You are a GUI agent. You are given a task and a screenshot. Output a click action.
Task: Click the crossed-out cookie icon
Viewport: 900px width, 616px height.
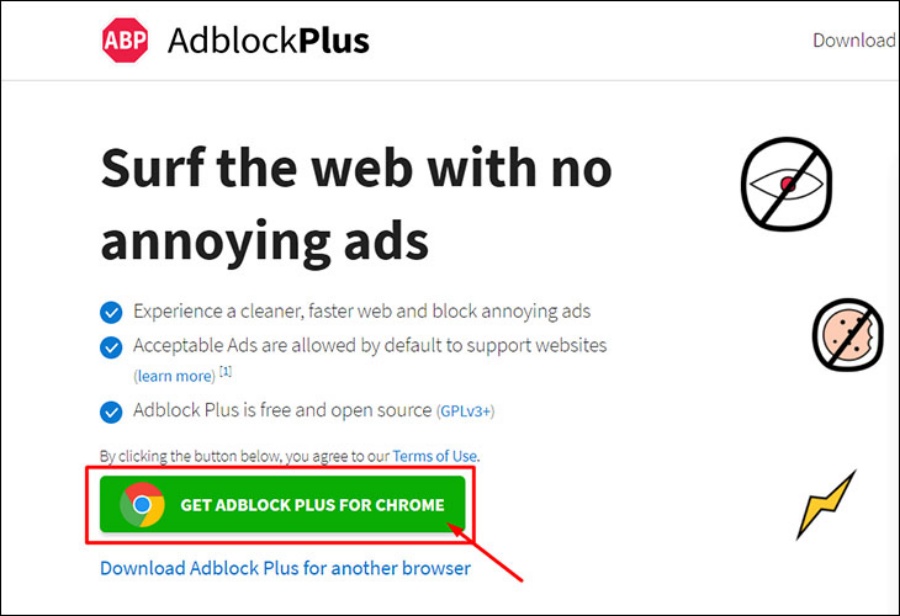point(848,334)
